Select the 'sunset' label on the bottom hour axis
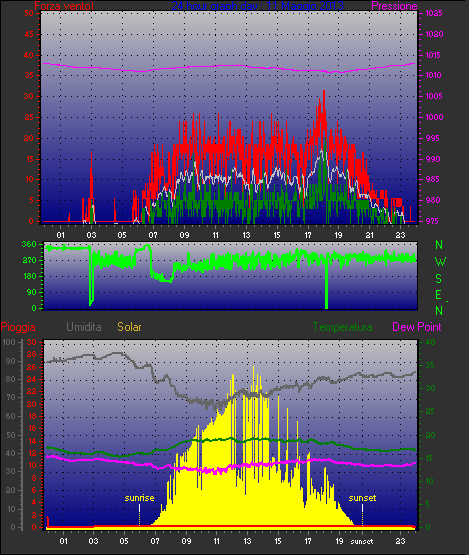Screen dimensions: 469x555 tap(362, 542)
